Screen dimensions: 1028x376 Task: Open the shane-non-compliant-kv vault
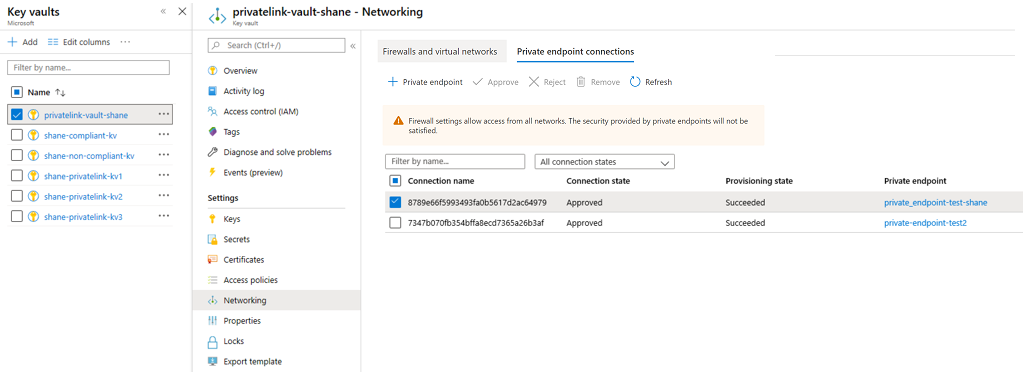(89, 156)
